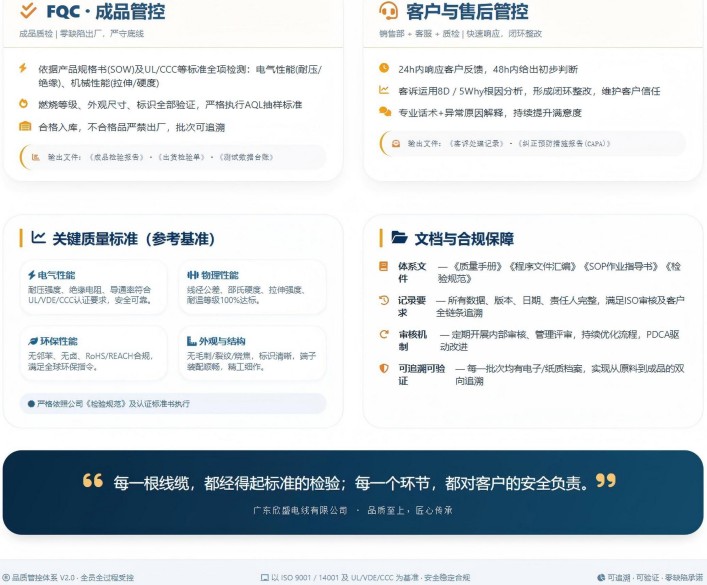Click the history icon next to 记录要求
This screenshot has height=585, width=707.
384,300
